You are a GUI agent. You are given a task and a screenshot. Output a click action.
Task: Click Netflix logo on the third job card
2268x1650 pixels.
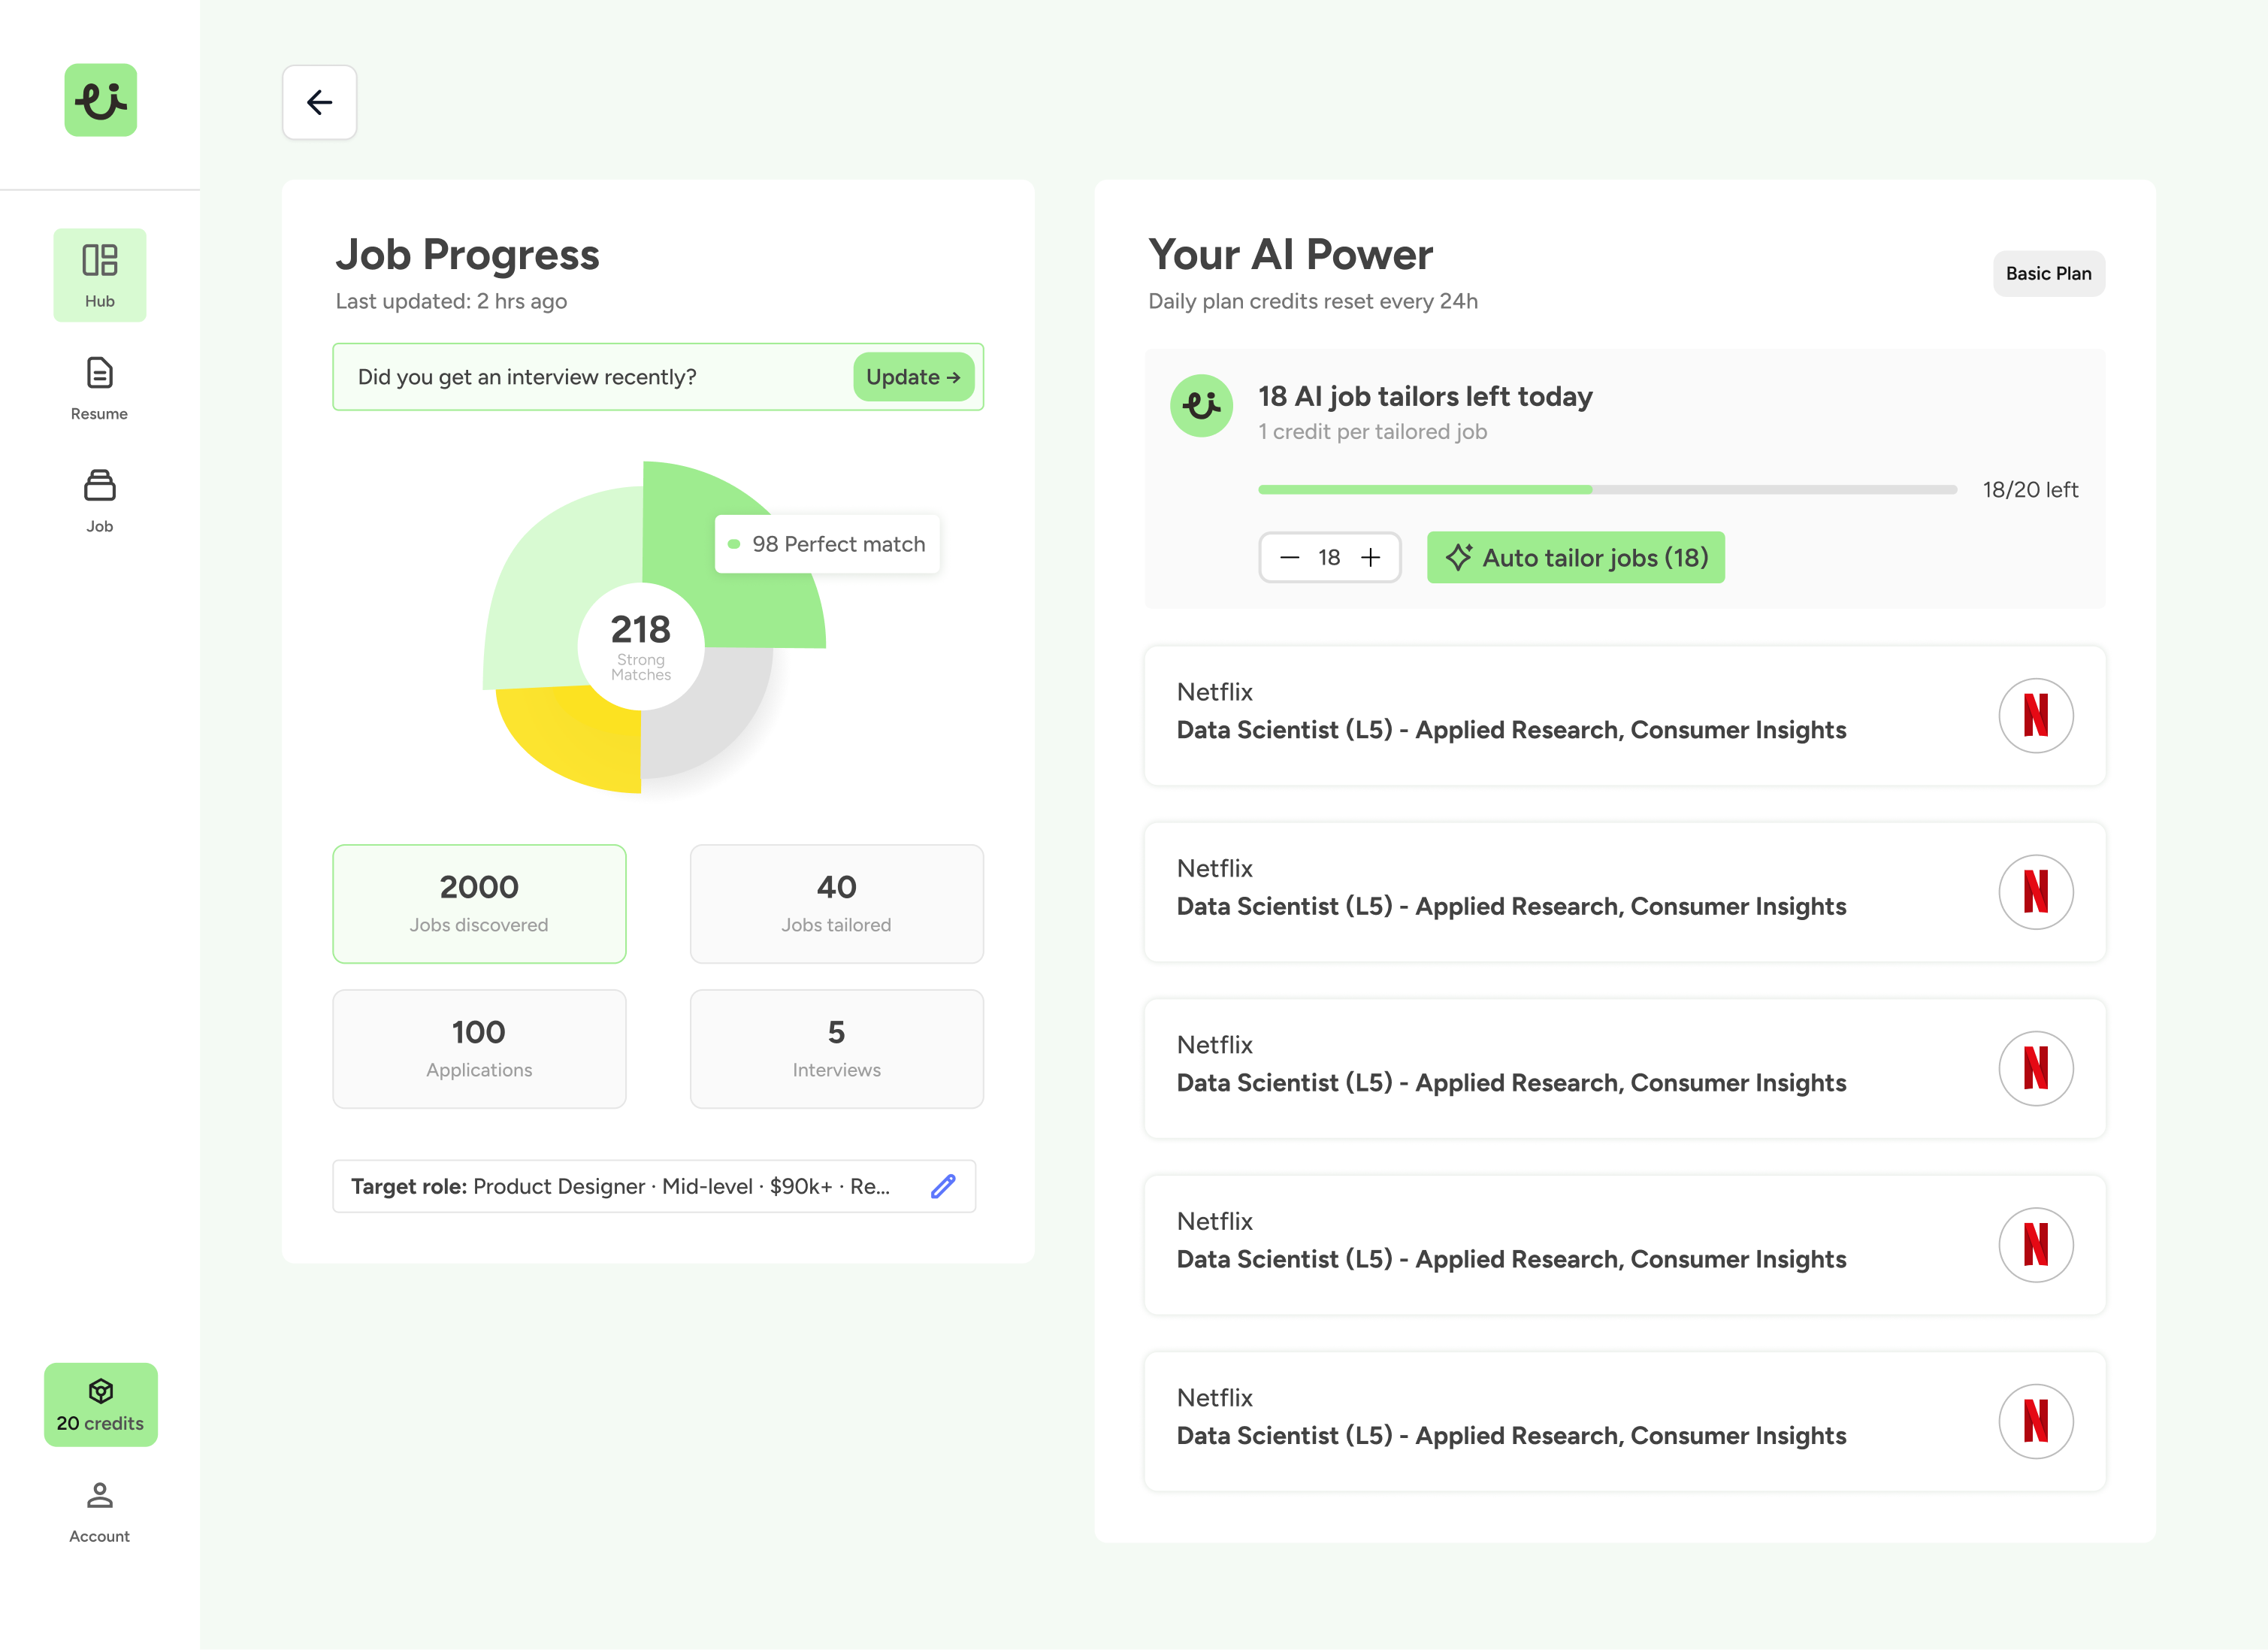(x=2036, y=1068)
